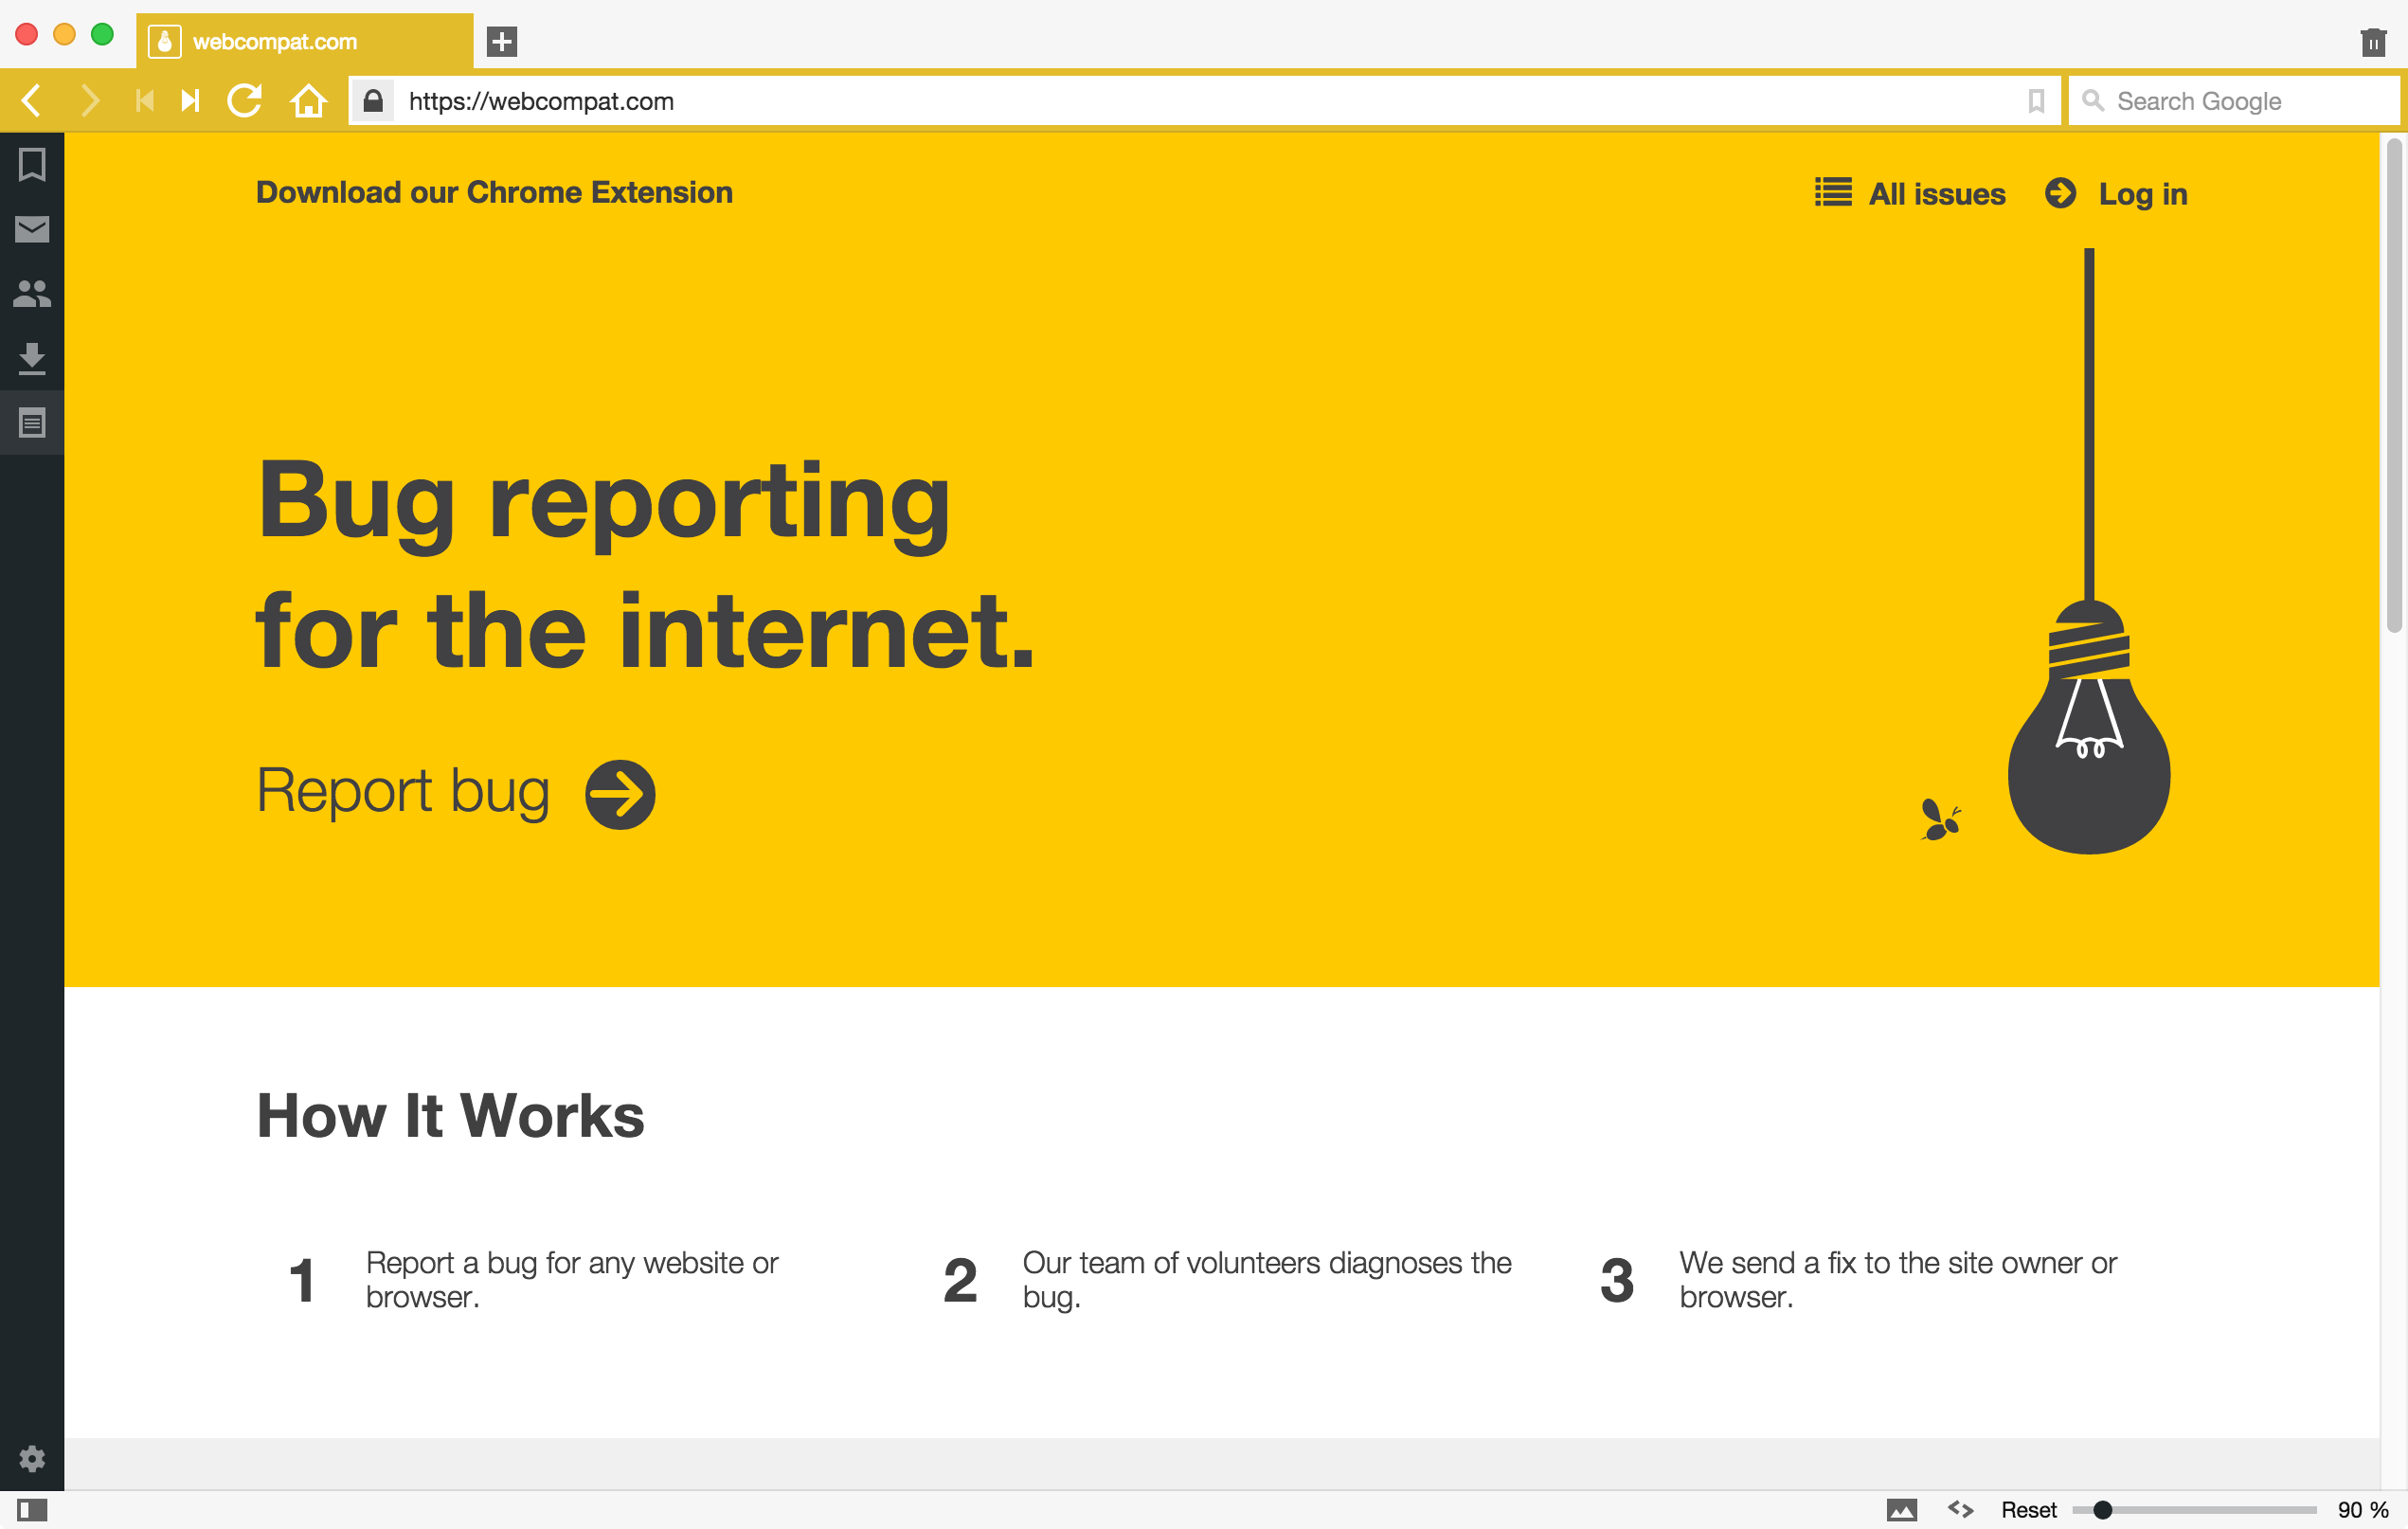Open the Contacts panel icon
Screen dimensions: 2408x1529
[x=32, y=294]
